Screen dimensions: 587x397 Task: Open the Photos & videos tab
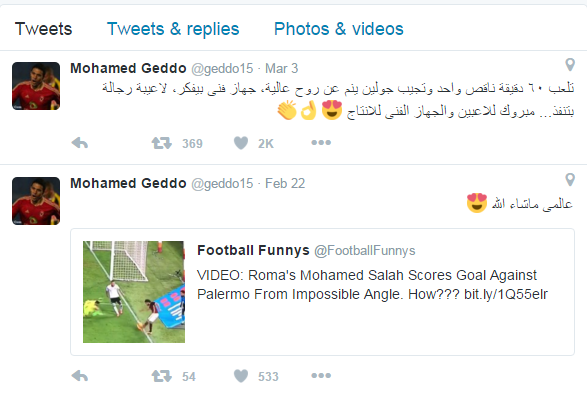coord(339,29)
